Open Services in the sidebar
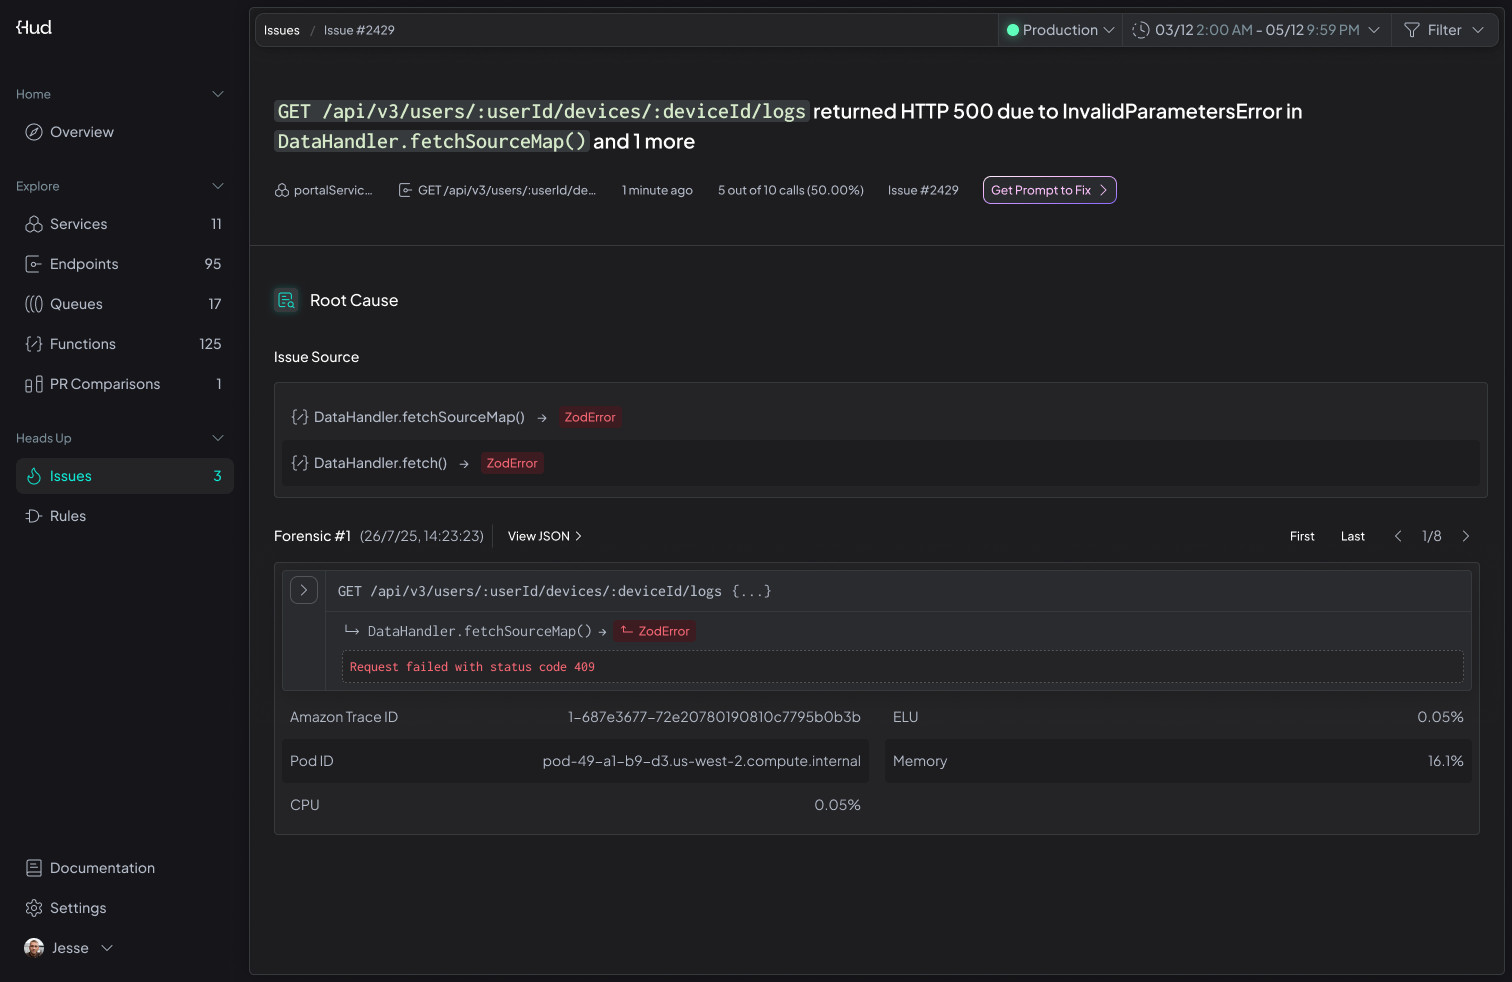The width and height of the screenshot is (1512, 982). (x=78, y=224)
